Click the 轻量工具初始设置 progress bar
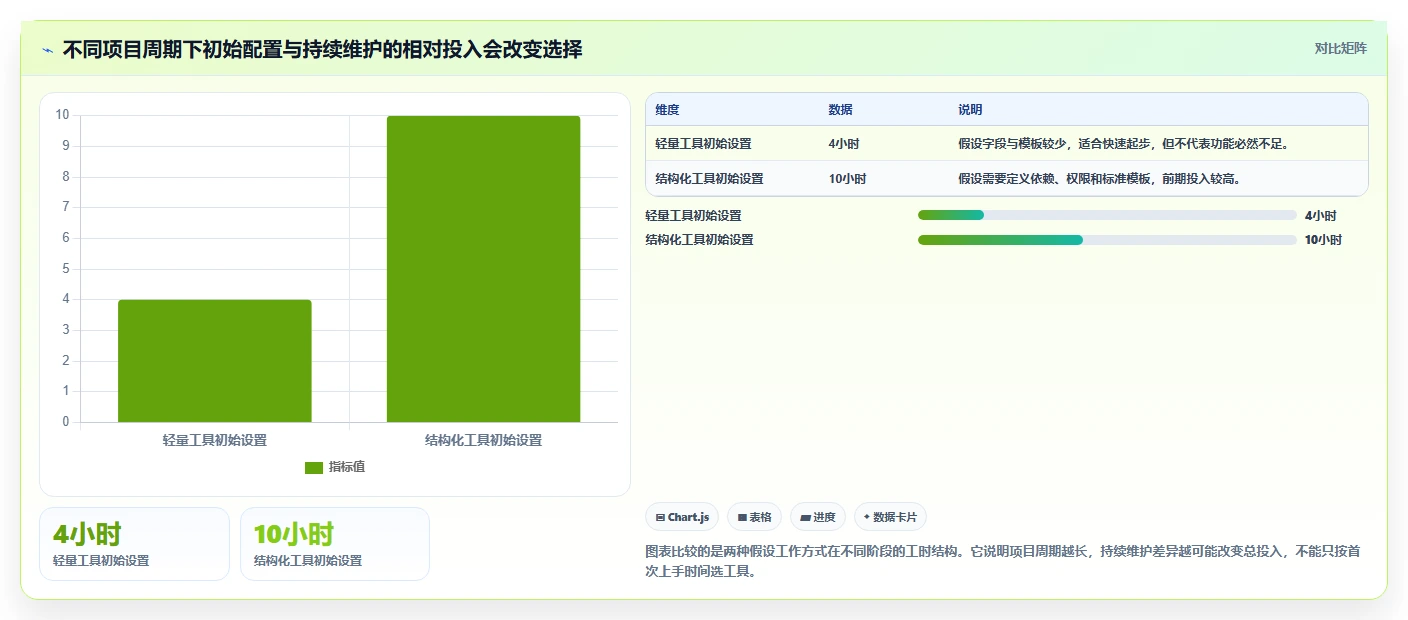The width and height of the screenshot is (1408, 620). point(1107,215)
